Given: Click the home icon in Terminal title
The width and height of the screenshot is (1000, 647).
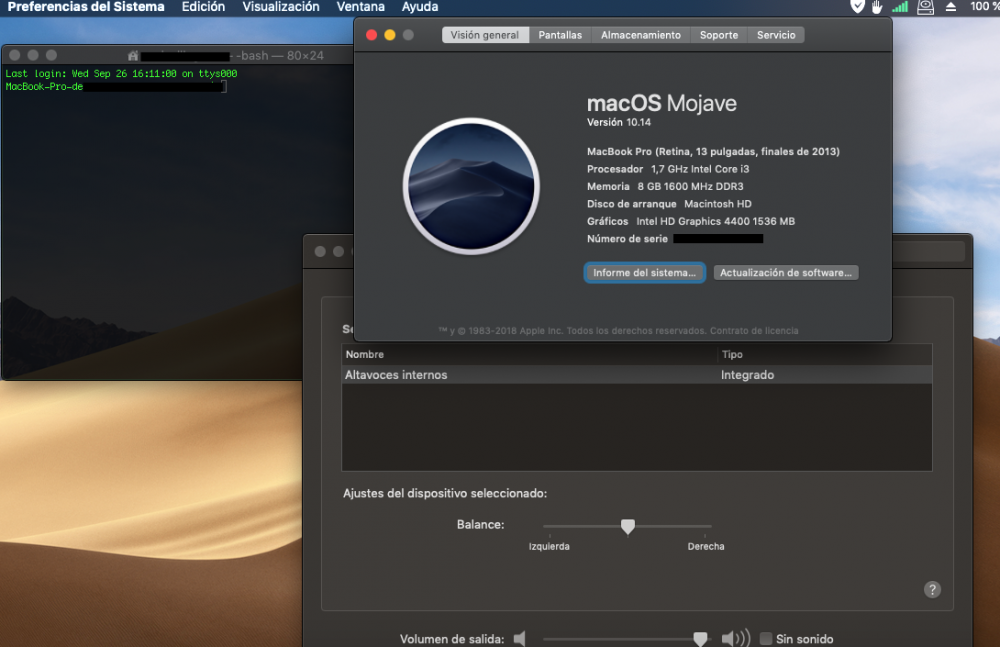Looking at the screenshot, I should pos(133,56).
